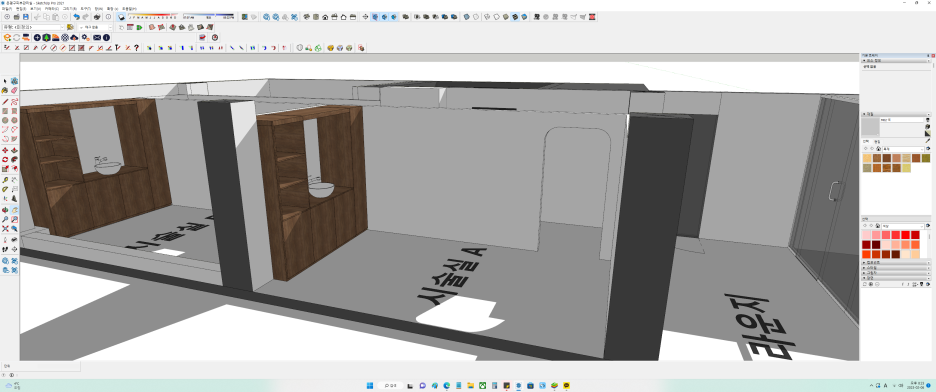Switch to Iso view
The image size is (936, 392).
pyautogui.click(x=306, y=17)
